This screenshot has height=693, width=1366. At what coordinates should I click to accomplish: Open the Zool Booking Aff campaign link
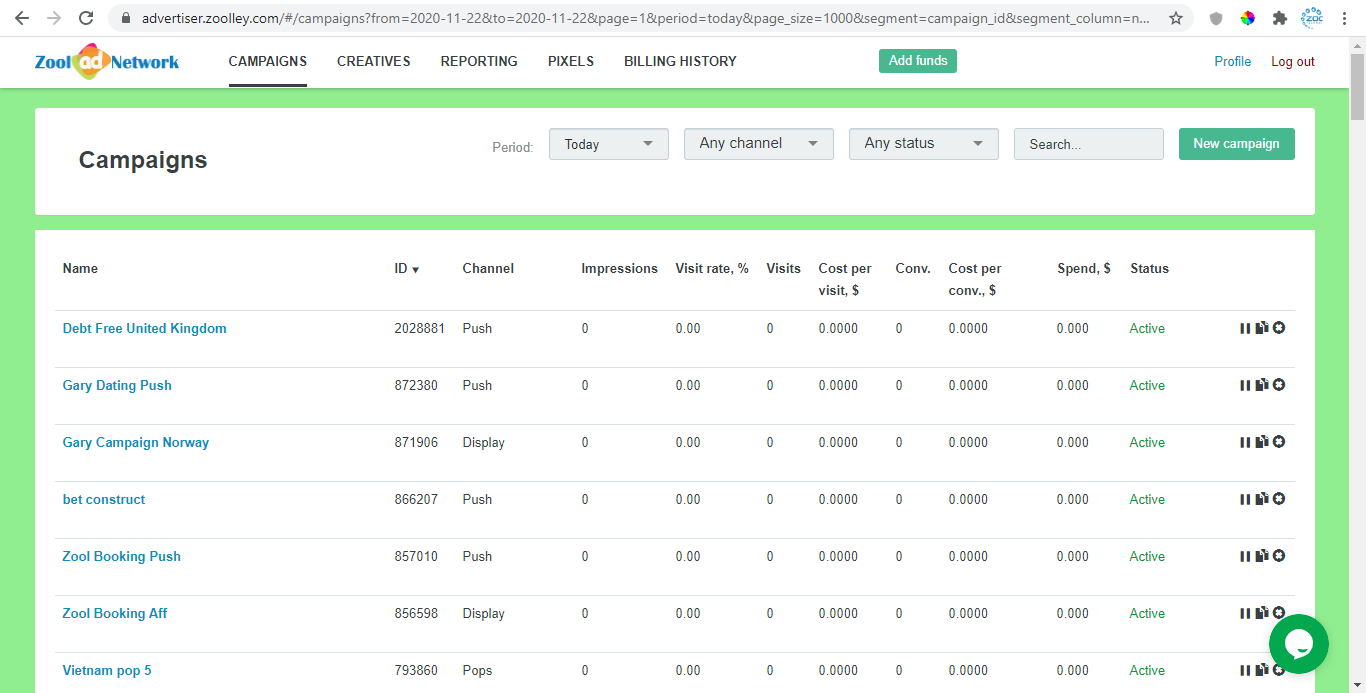coord(114,613)
